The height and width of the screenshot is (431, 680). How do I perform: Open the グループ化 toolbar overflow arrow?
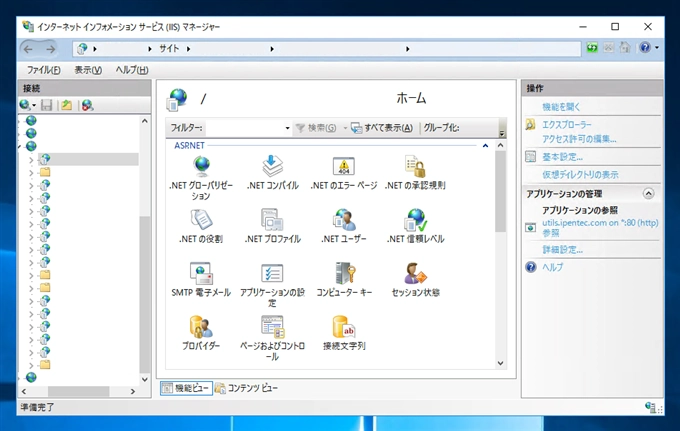pyautogui.click(x=502, y=133)
